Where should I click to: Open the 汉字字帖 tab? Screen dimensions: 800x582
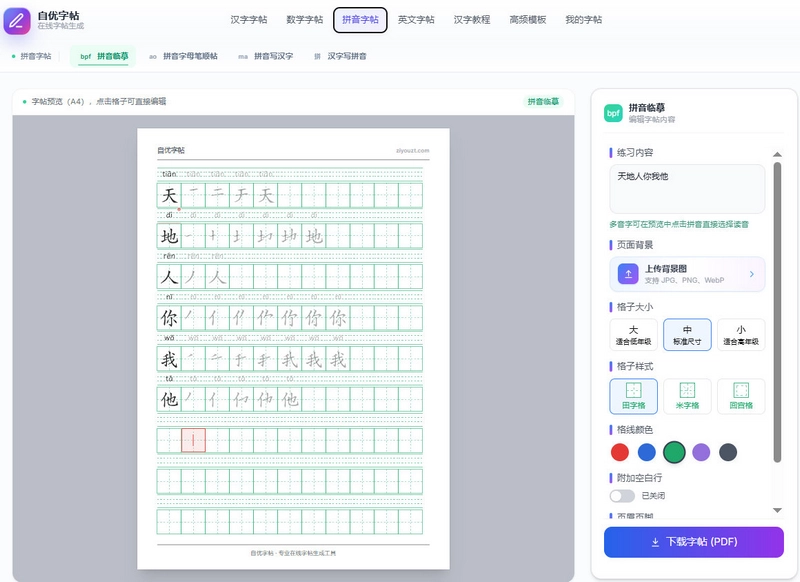[248, 20]
